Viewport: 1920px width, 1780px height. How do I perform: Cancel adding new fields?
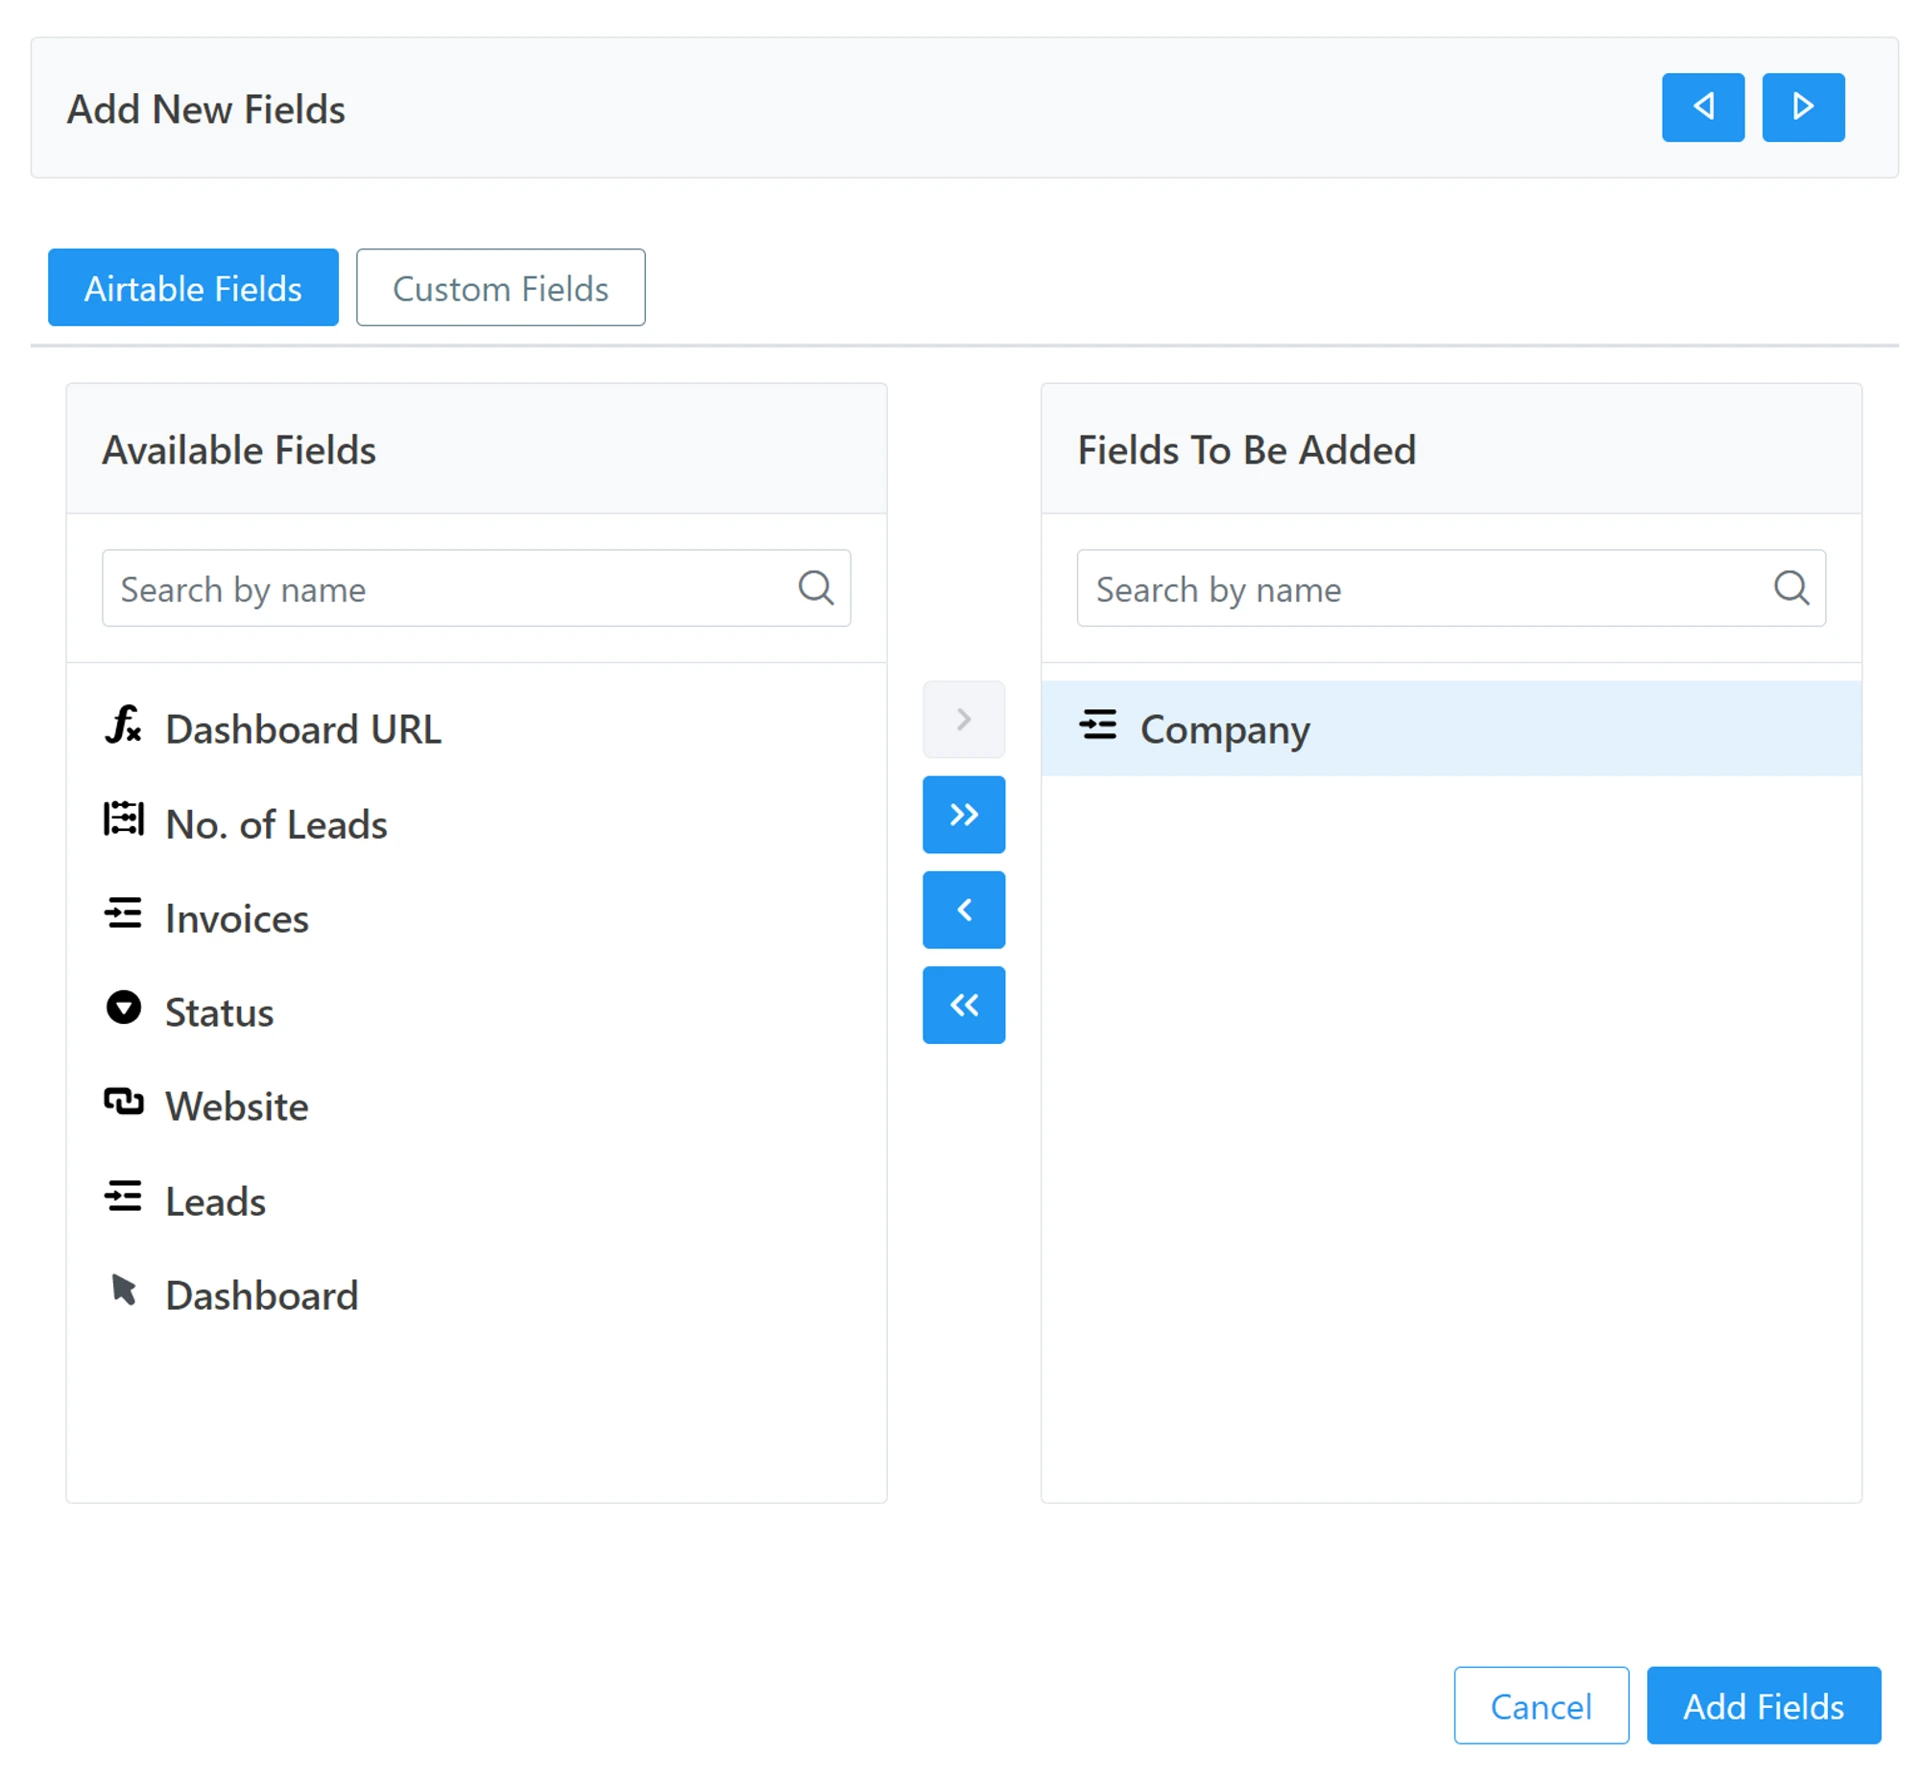(x=1540, y=1706)
